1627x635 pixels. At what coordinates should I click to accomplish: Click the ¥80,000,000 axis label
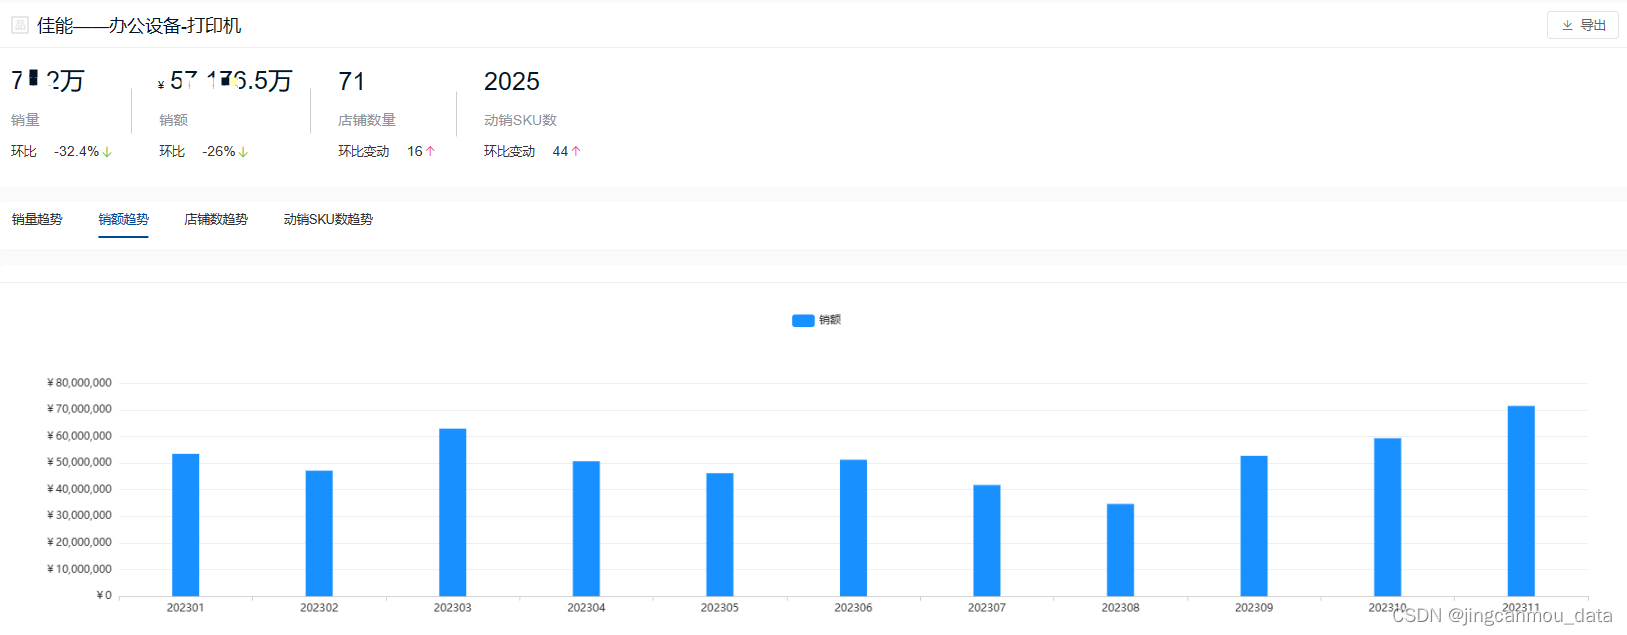(x=79, y=383)
